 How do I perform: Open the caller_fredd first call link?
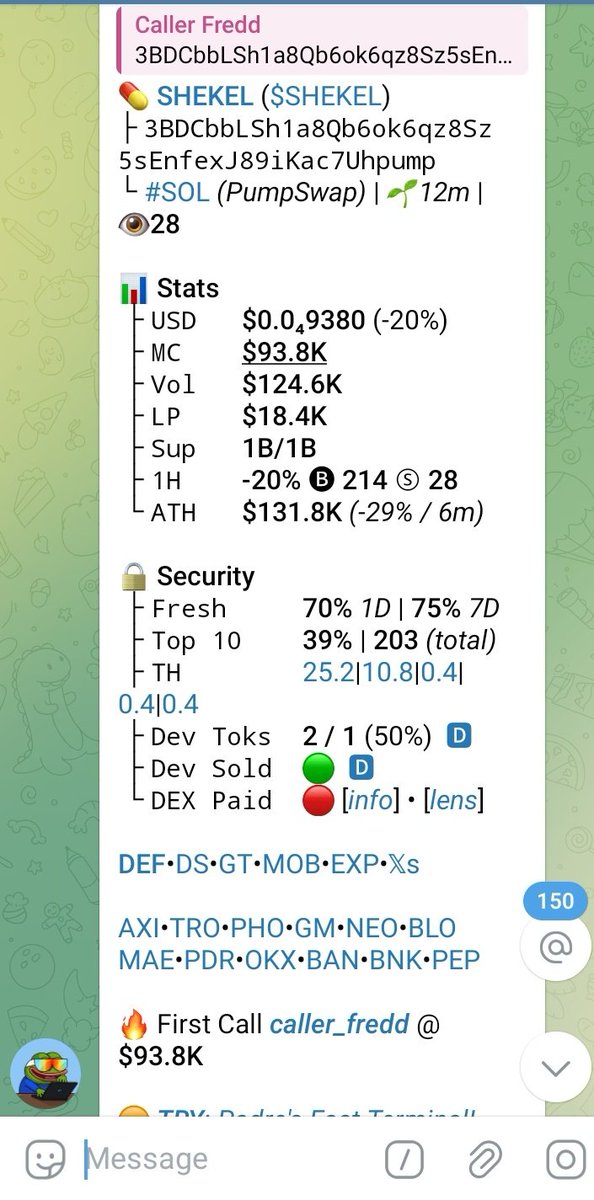(339, 1024)
